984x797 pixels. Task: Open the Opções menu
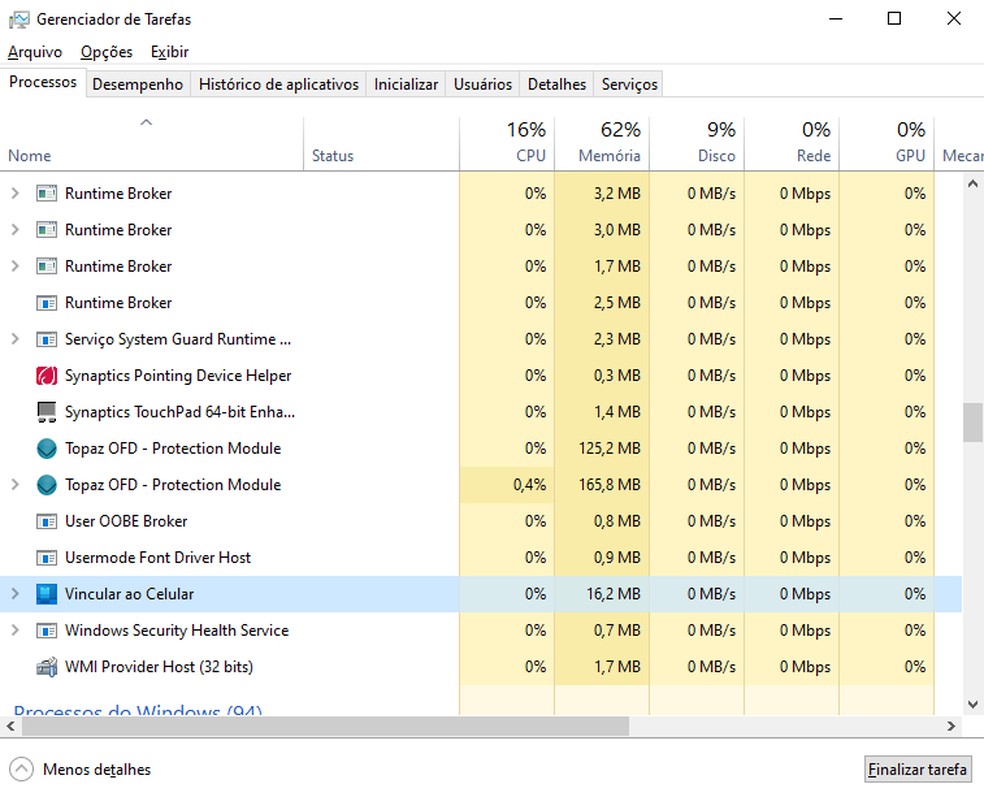[x=106, y=52]
